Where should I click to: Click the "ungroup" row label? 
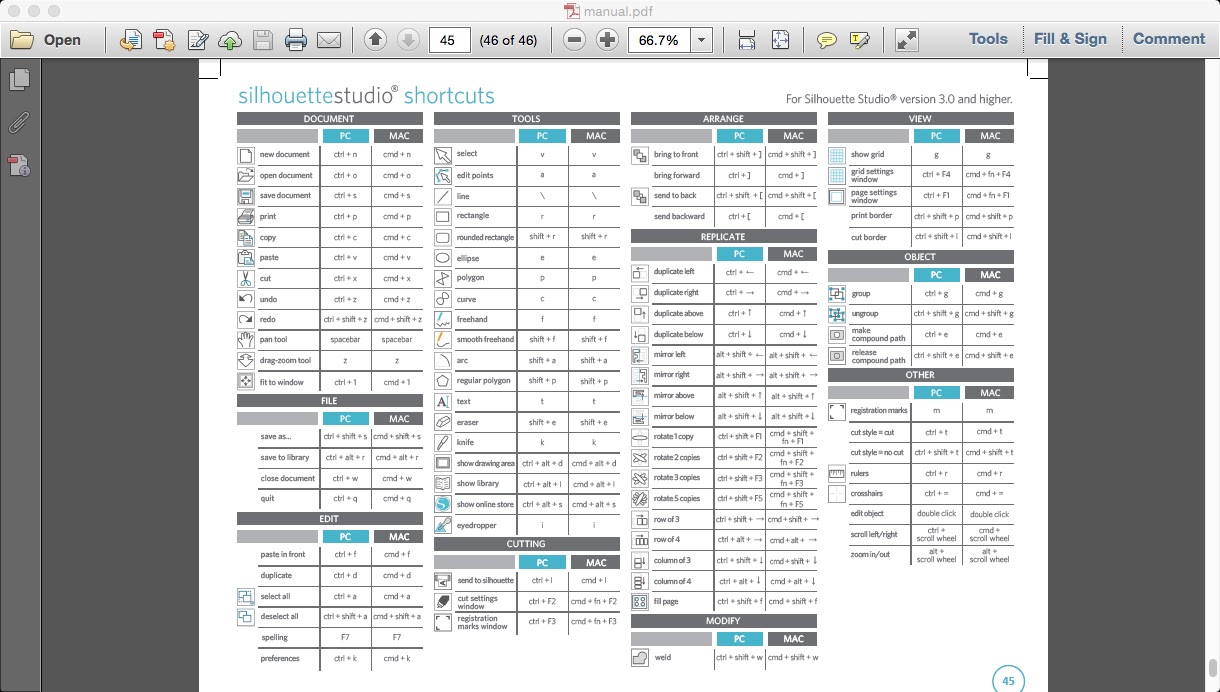[x=863, y=314]
